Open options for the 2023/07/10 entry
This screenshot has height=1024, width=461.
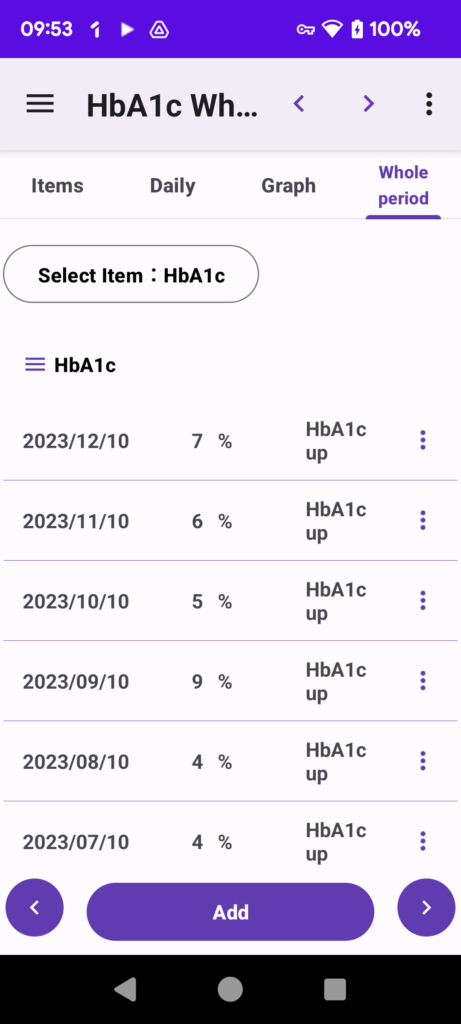[x=422, y=841]
